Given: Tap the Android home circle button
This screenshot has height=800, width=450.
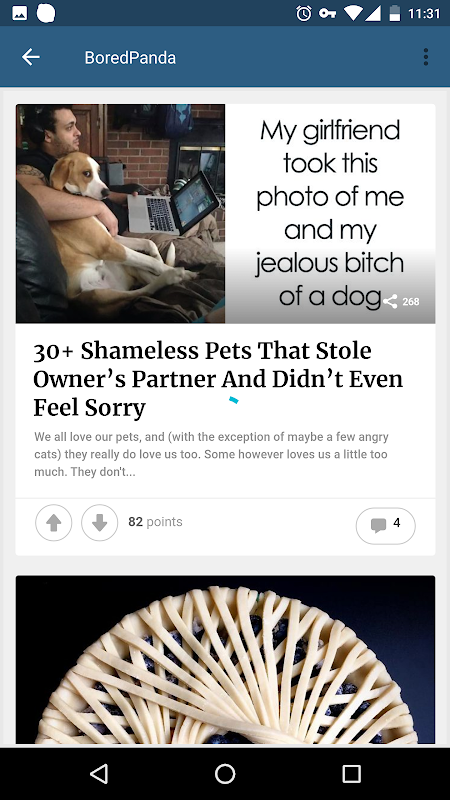Looking at the screenshot, I should [225, 773].
